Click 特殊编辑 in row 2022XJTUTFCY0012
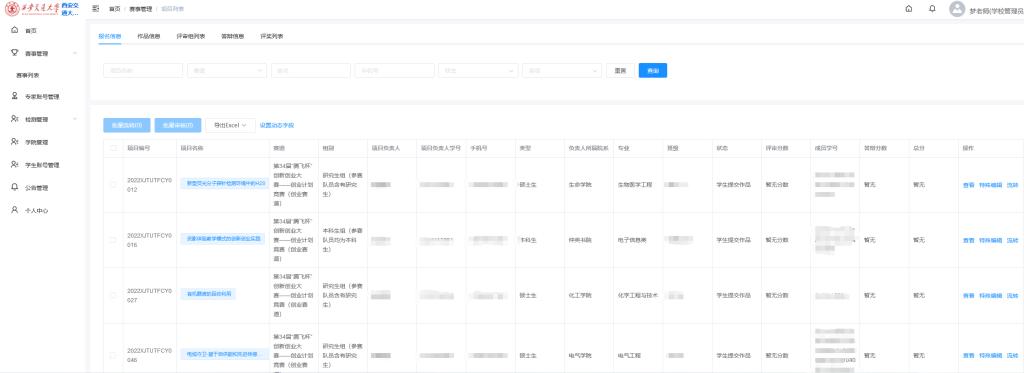The width and height of the screenshot is (1024, 373). [991, 186]
